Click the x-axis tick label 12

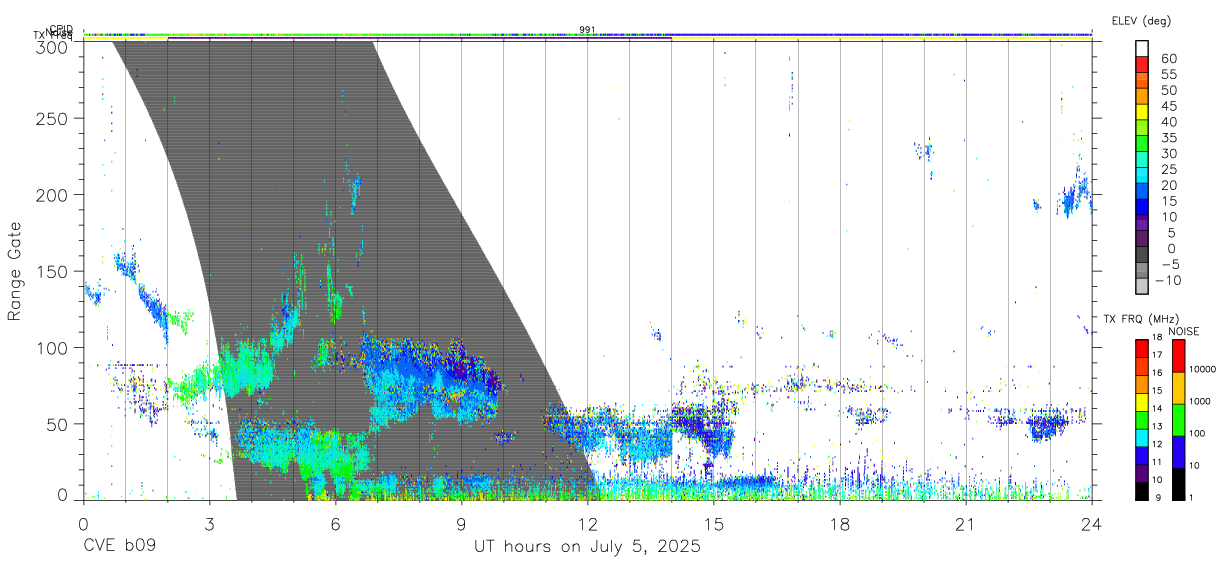[x=588, y=524]
